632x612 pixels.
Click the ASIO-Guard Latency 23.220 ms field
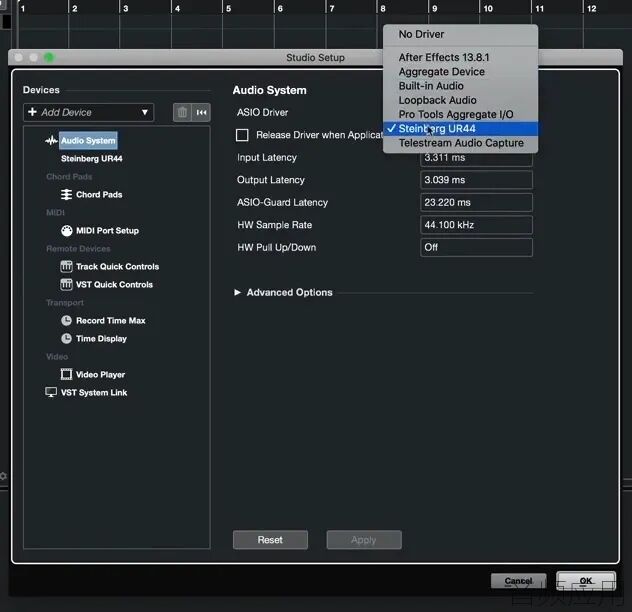pos(476,202)
